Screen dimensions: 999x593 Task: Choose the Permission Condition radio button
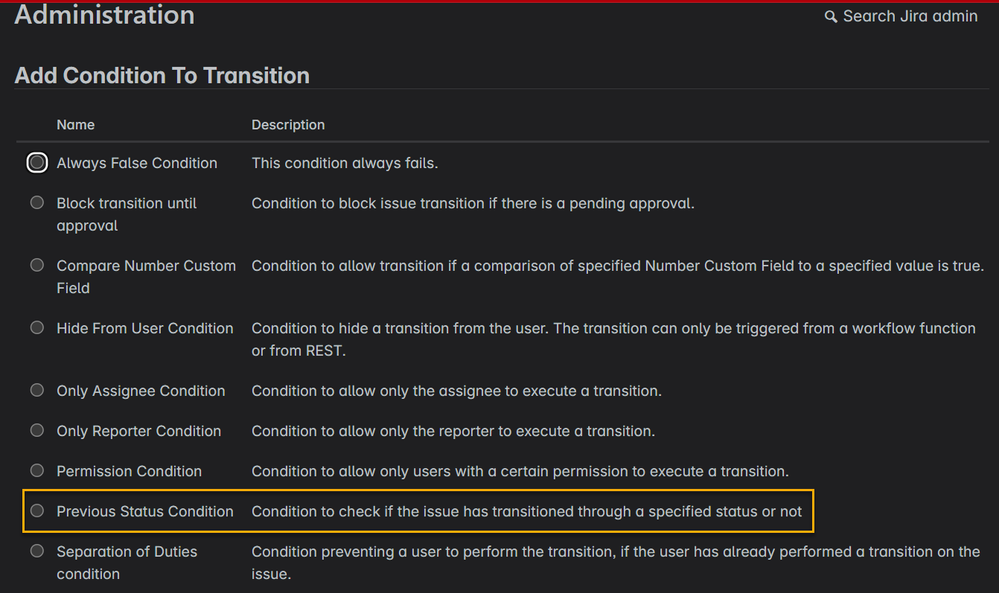point(37,470)
